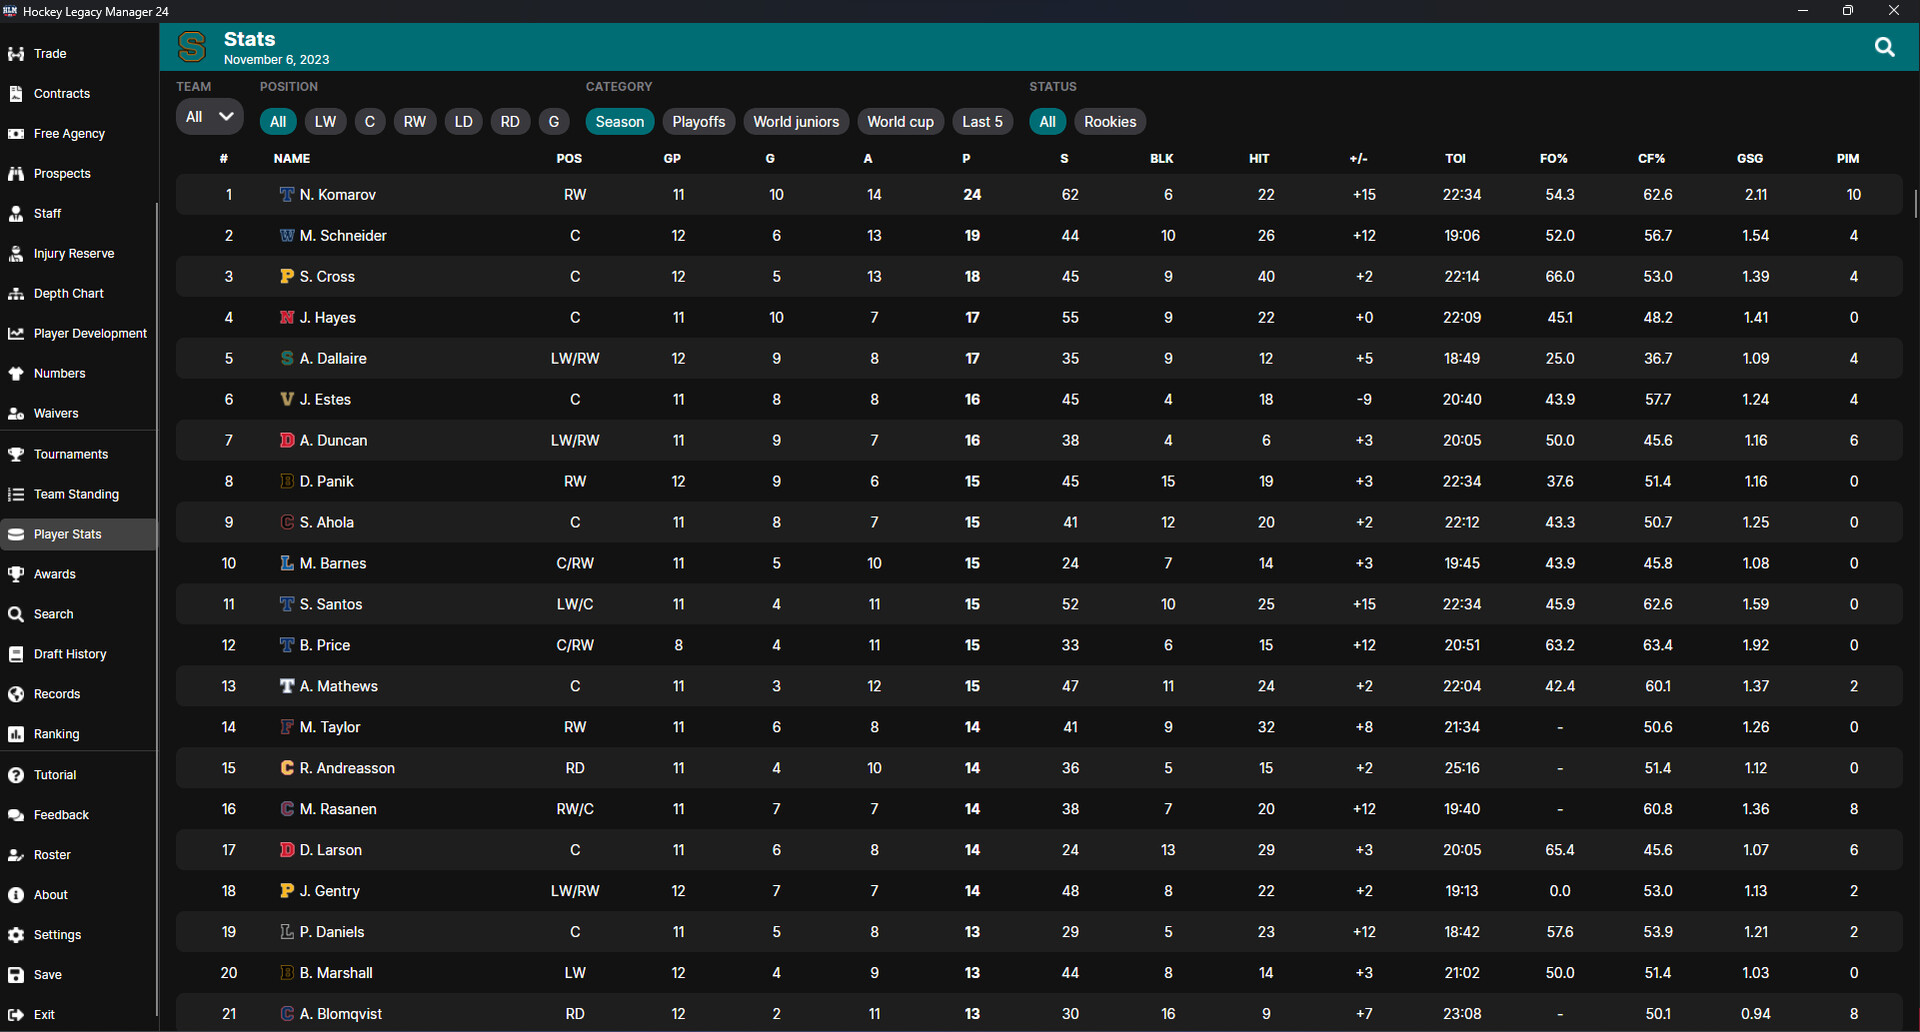The height and width of the screenshot is (1032, 1920).
Task: Select the Last 5 filter
Action: [x=982, y=121]
